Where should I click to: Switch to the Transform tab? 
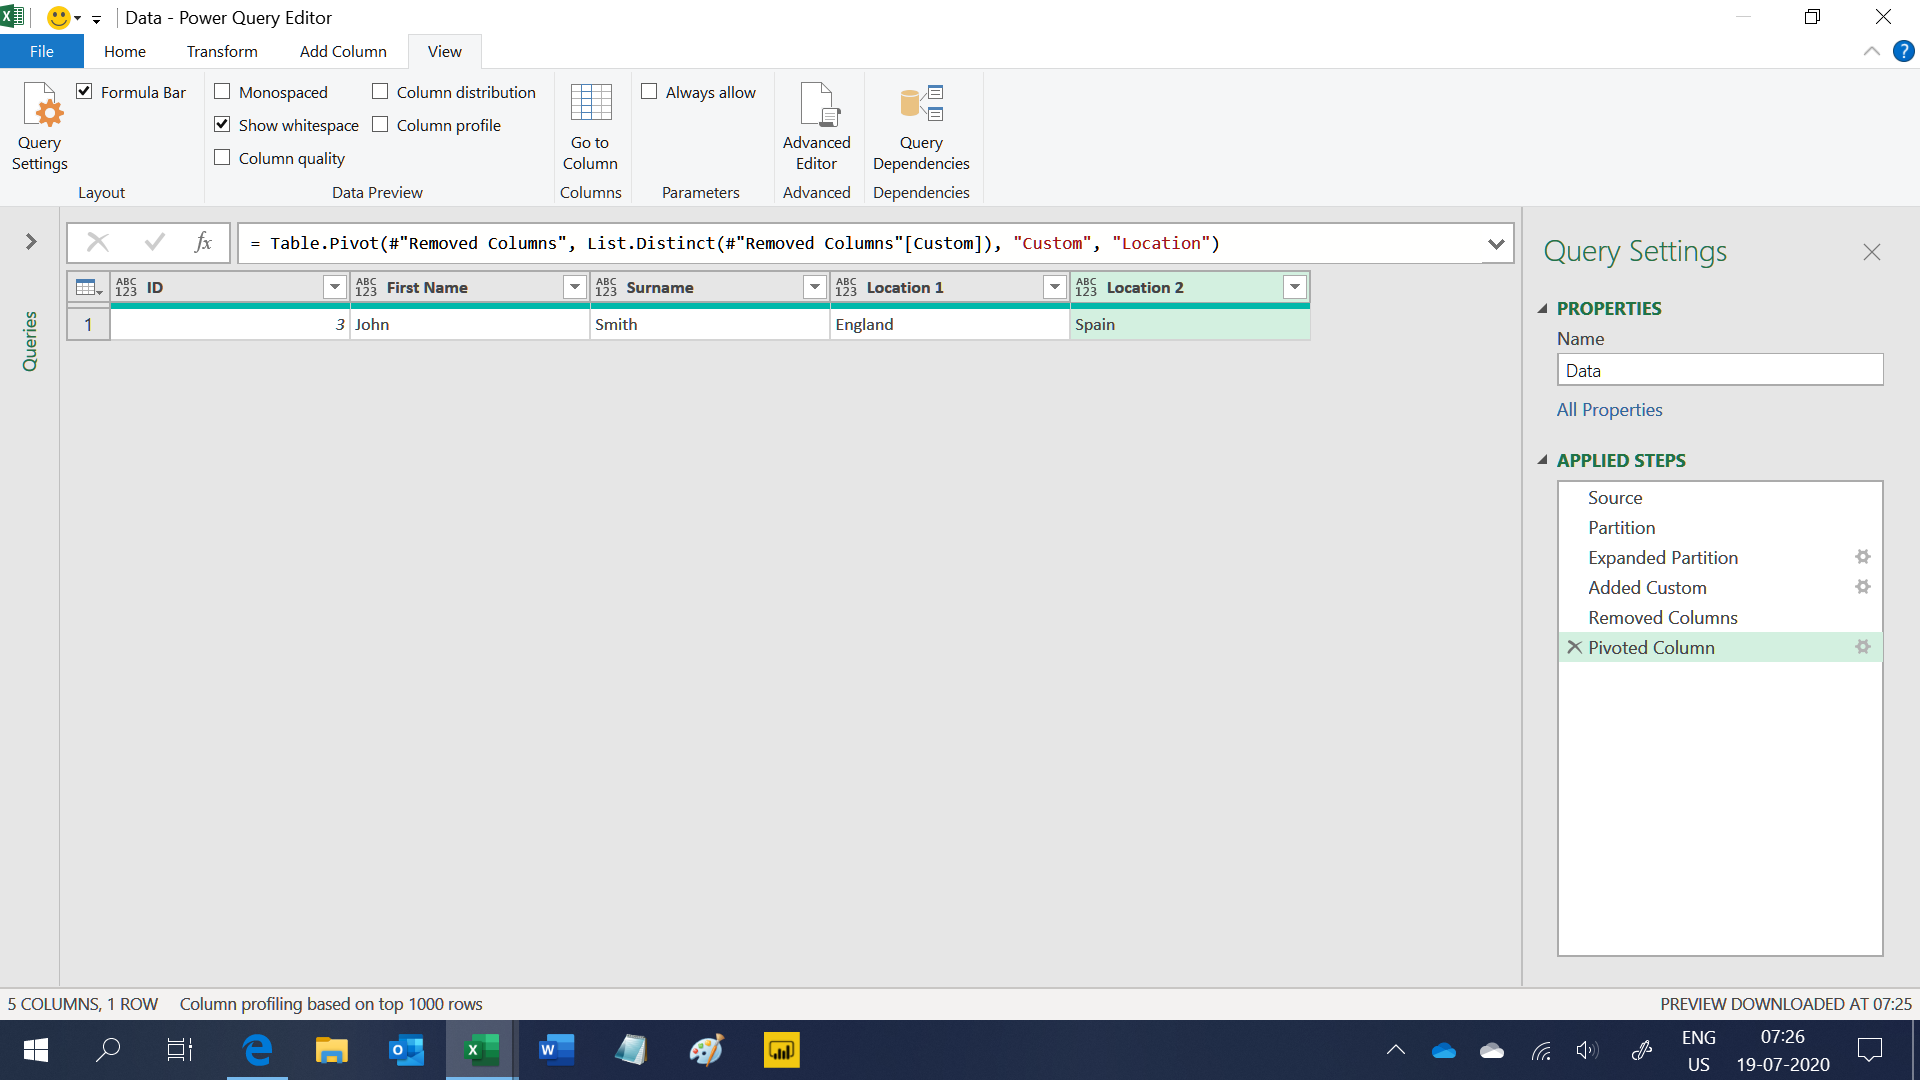[x=222, y=51]
